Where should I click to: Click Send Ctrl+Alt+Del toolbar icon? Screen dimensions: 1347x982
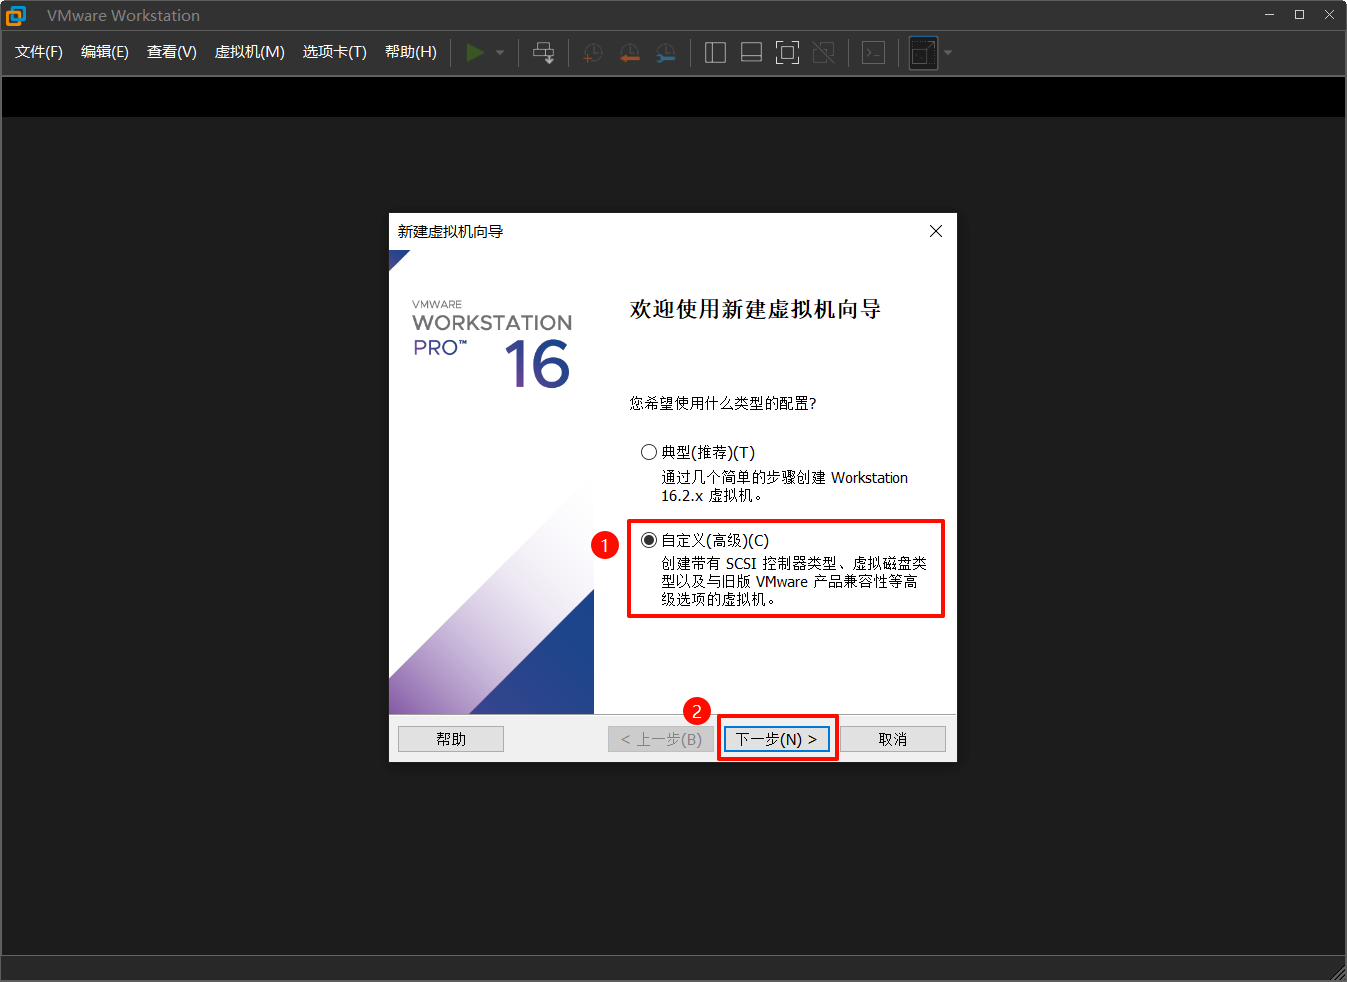(x=543, y=52)
